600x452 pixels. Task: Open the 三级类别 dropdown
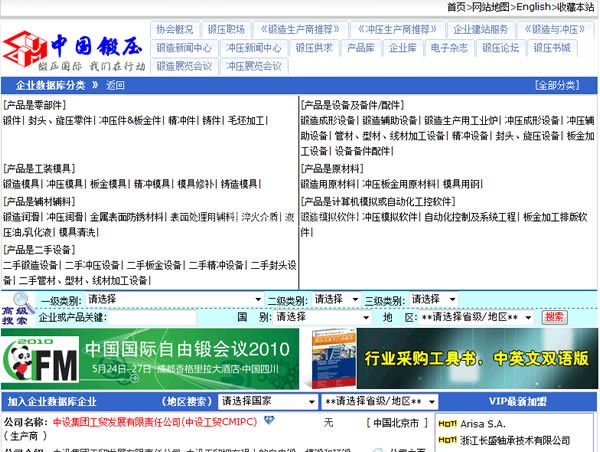pos(434,299)
